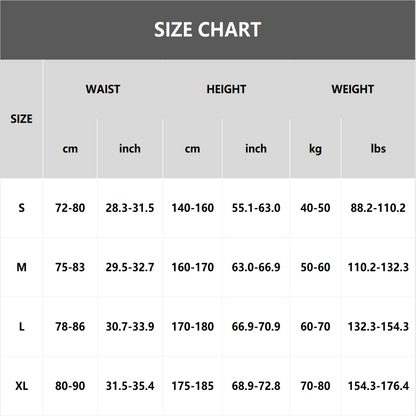The height and width of the screenshot is (416, 416).
Task: Click the SIZE CHART title banner
Action: 208,30
